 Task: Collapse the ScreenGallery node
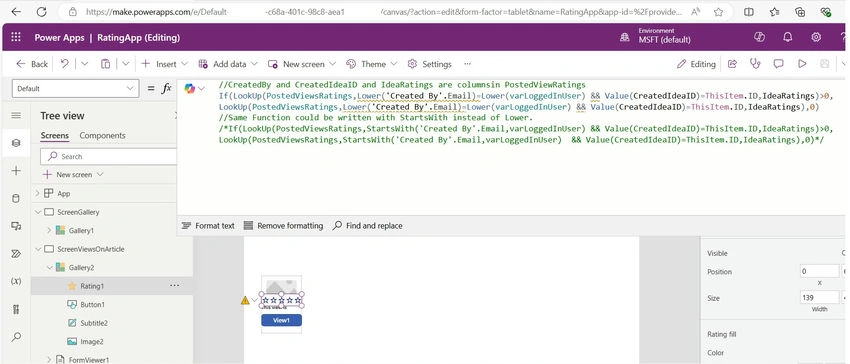tap(37, 212)
